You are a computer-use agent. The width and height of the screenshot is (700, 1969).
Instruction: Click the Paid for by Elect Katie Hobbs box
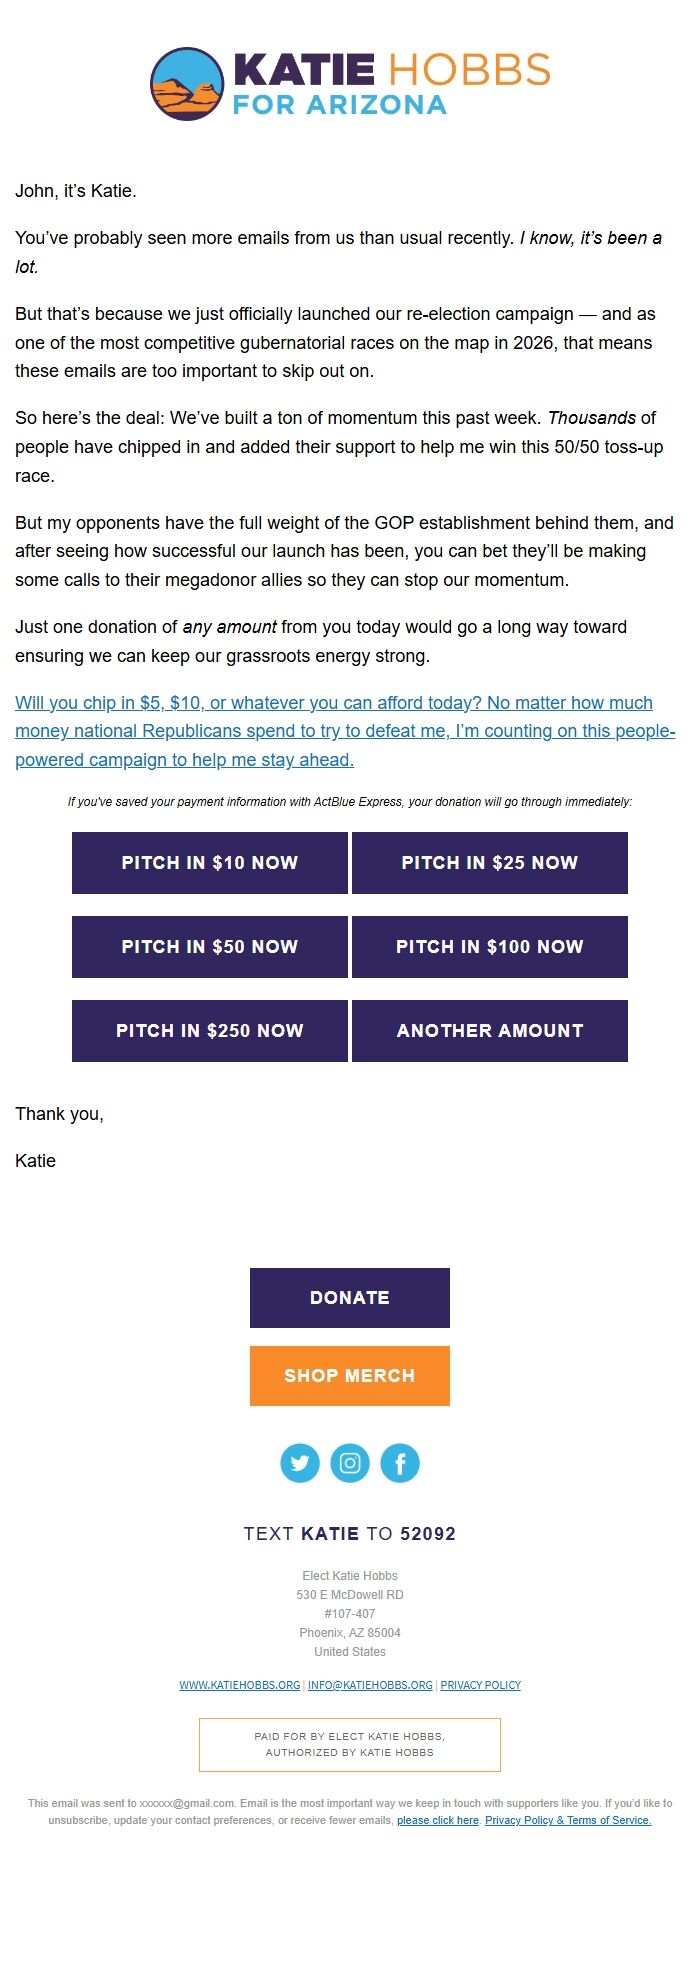(350, 1744)
